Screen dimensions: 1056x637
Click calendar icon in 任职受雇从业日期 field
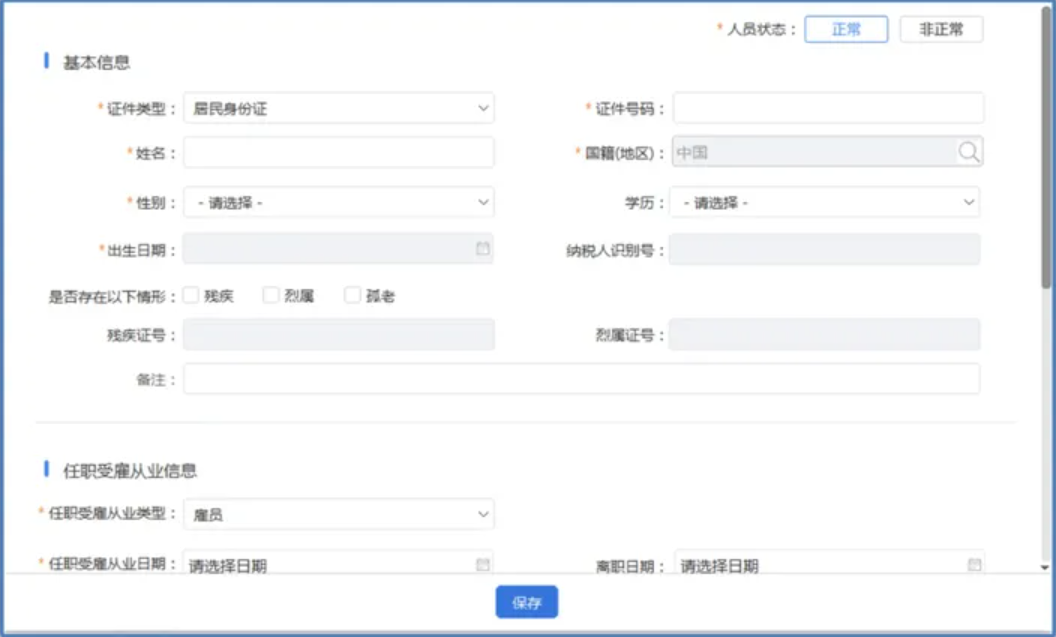[x=483, y=565]
